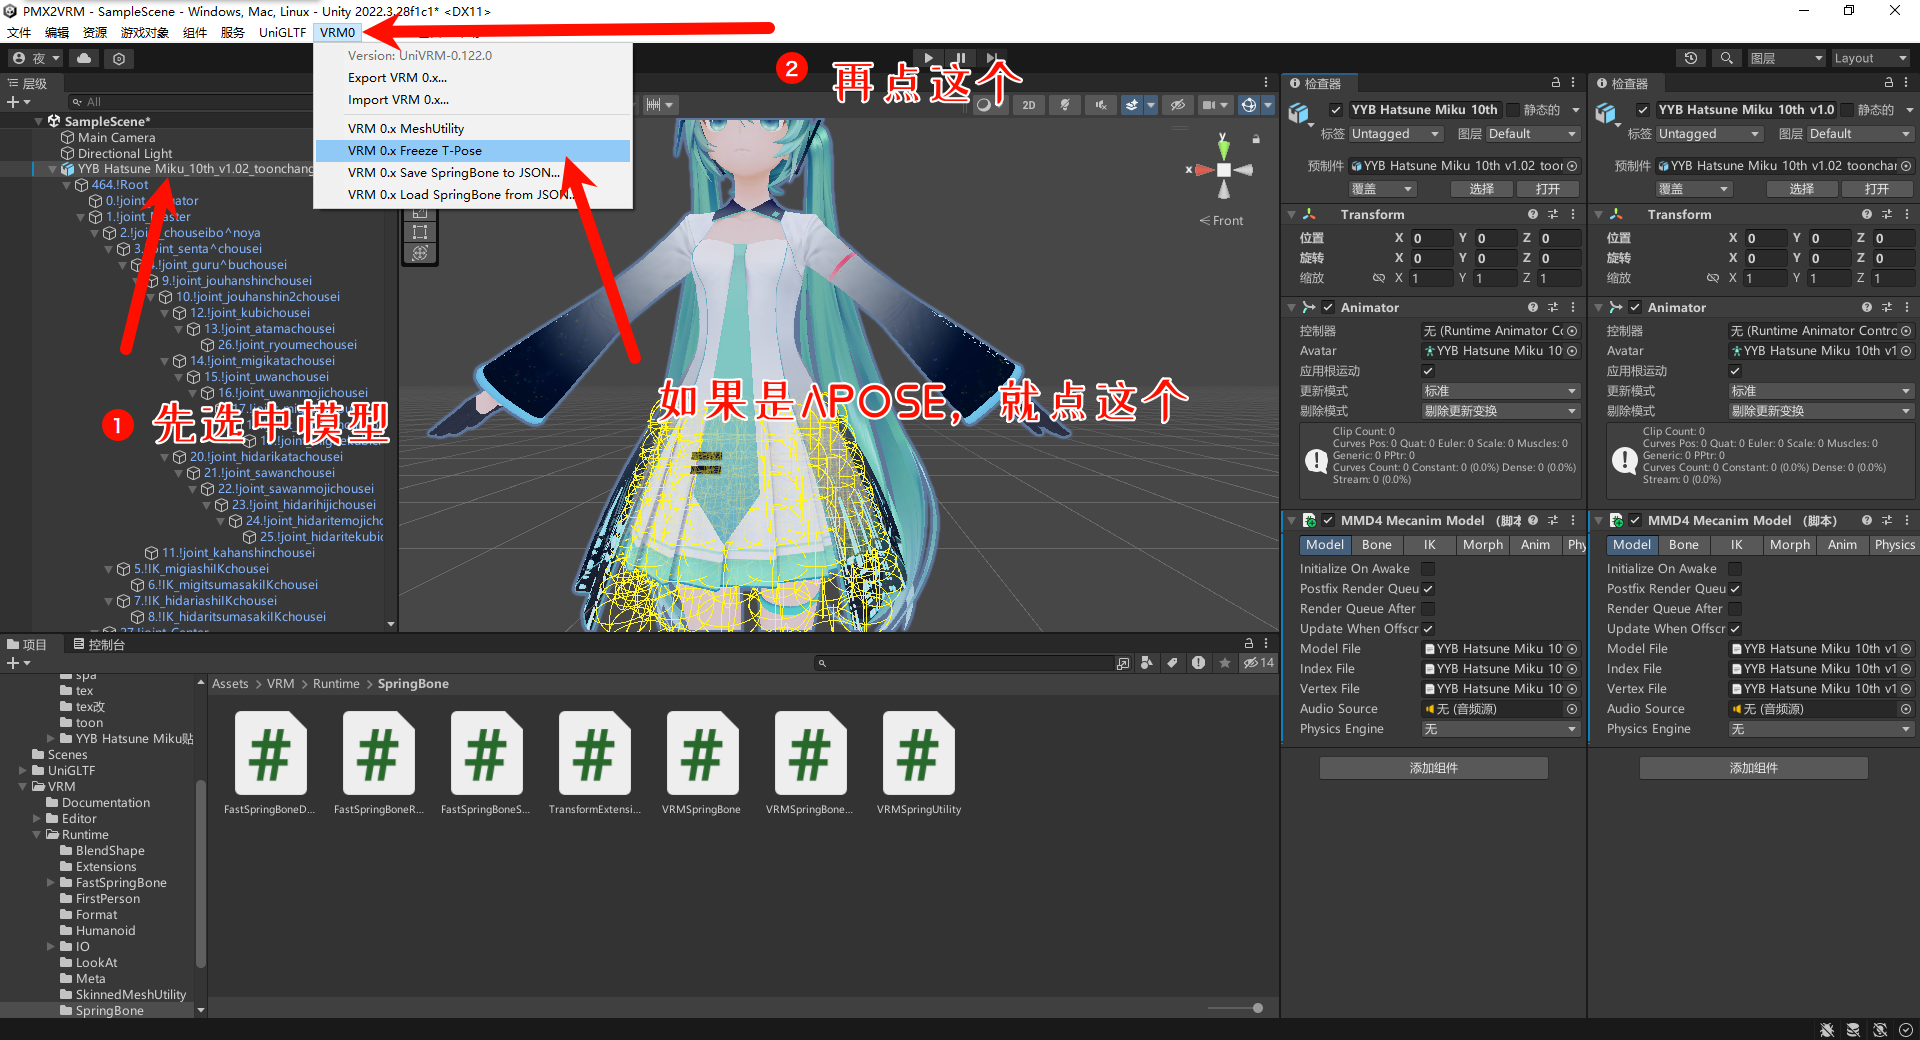The width and height of the screenshot is (1920, 1040).
Task: Toggle Animator component enabled checkbox in first inspector
Action: tap(1328, 308)
